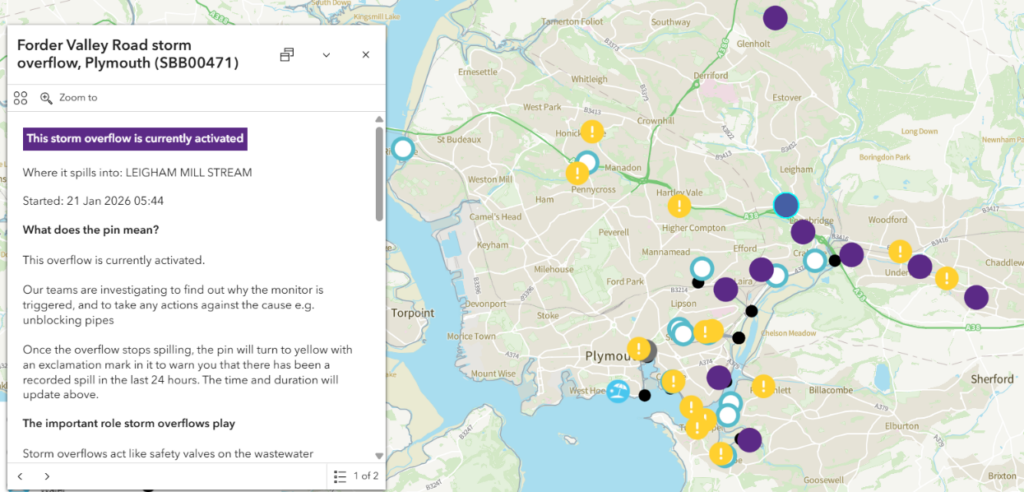
Task: Open the 1 of 2 features list
Action: 356,476
